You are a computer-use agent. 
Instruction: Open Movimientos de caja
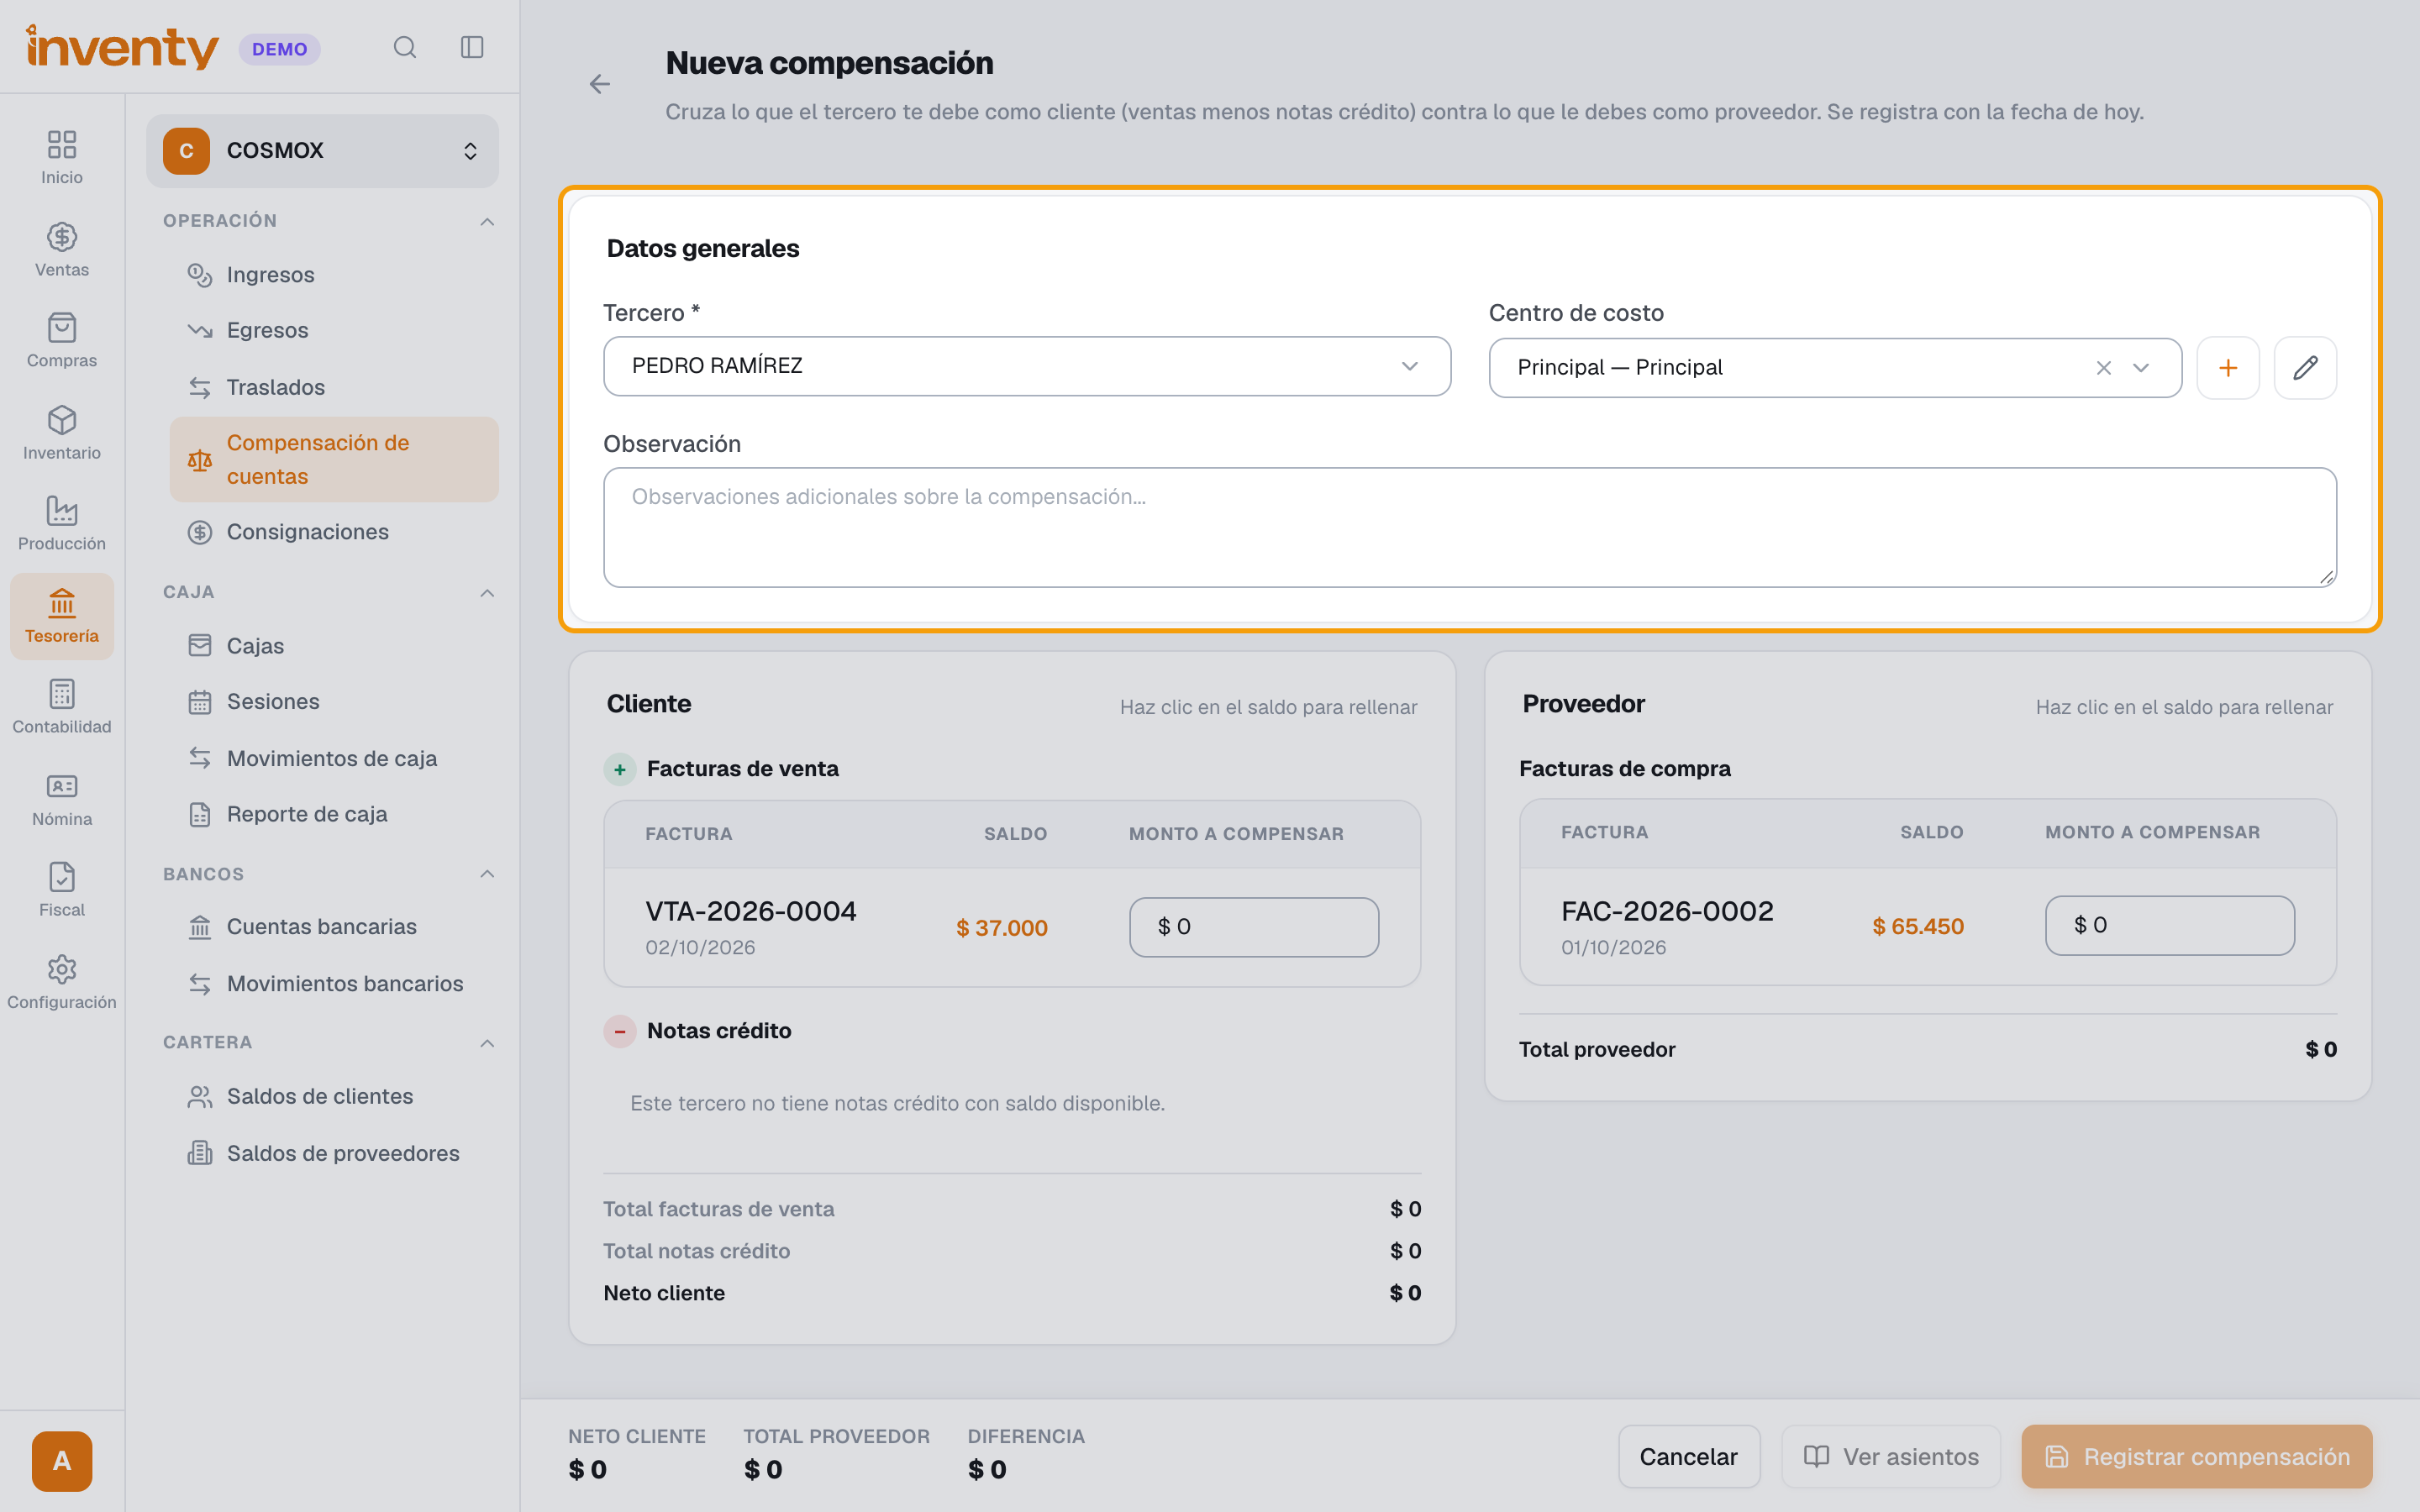click(334, 758)
